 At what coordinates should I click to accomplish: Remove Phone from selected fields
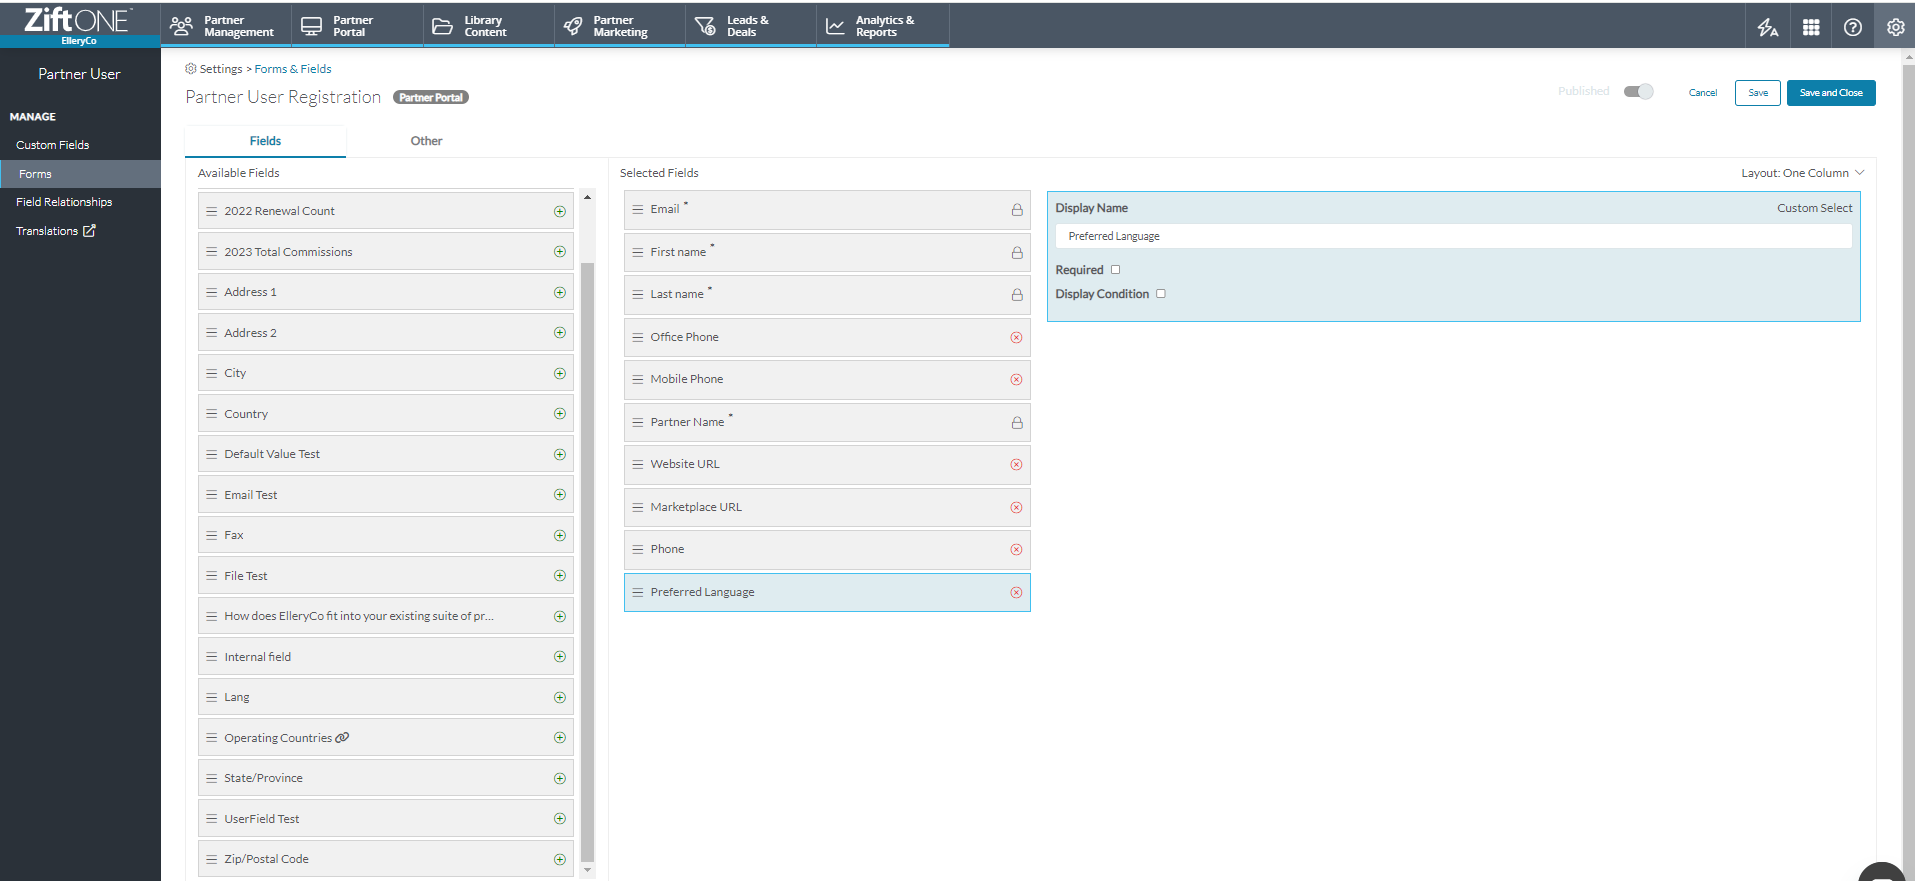pos(1016,549)
